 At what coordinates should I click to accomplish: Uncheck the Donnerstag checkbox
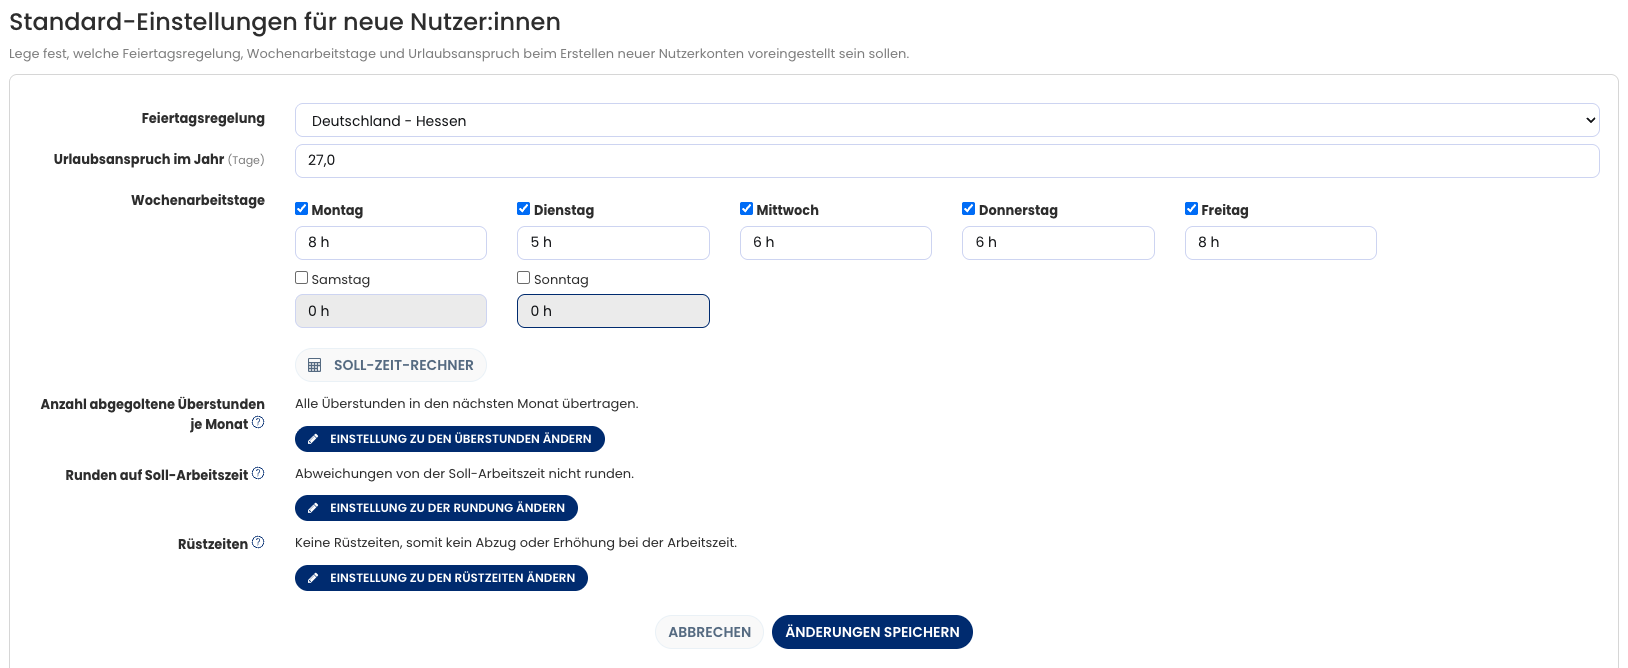(968, 209)
